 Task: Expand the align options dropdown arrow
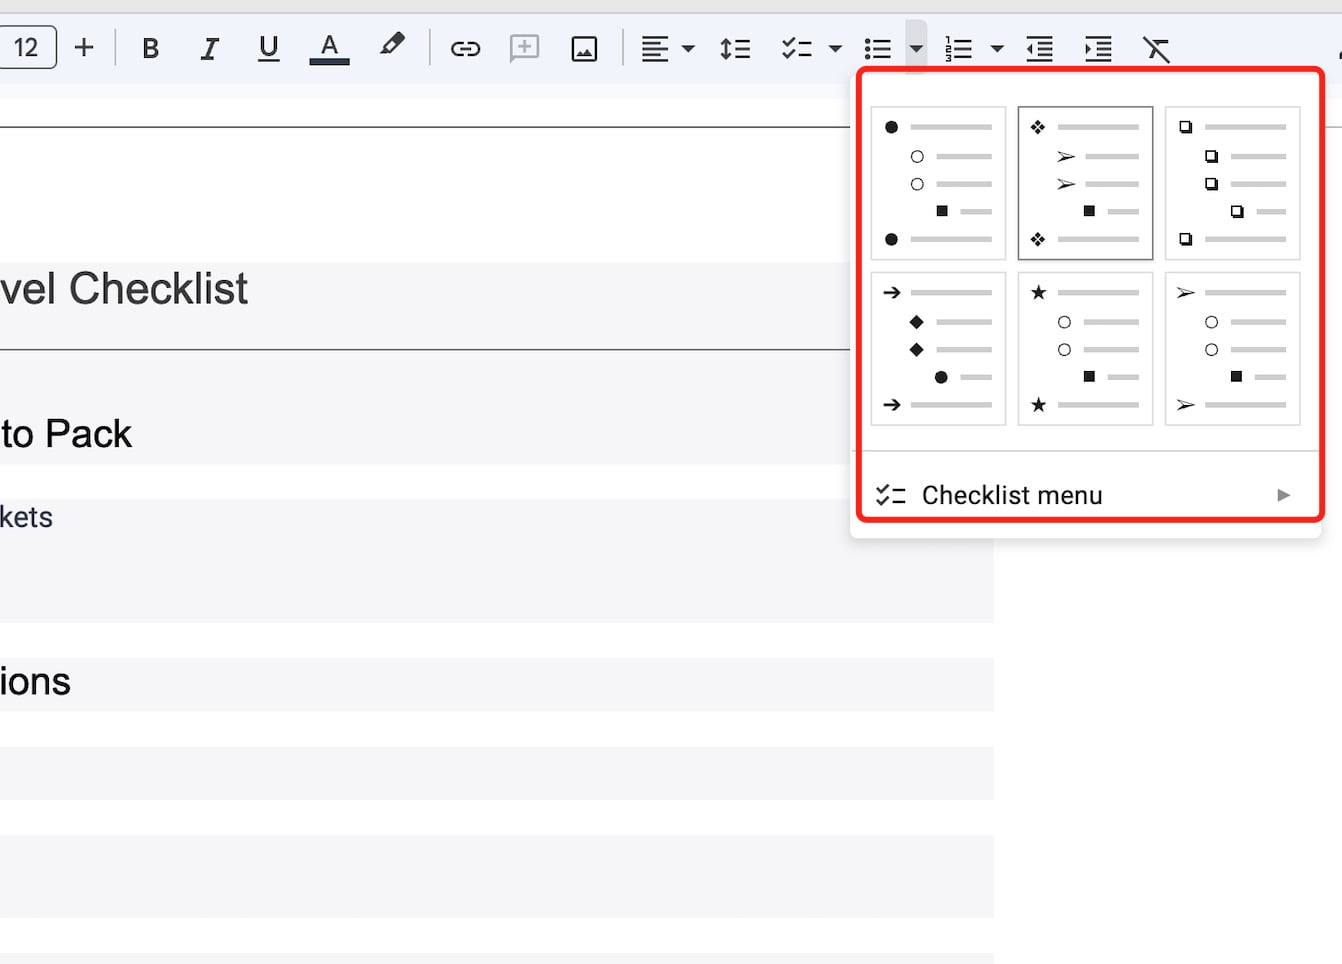pos(688,48)
